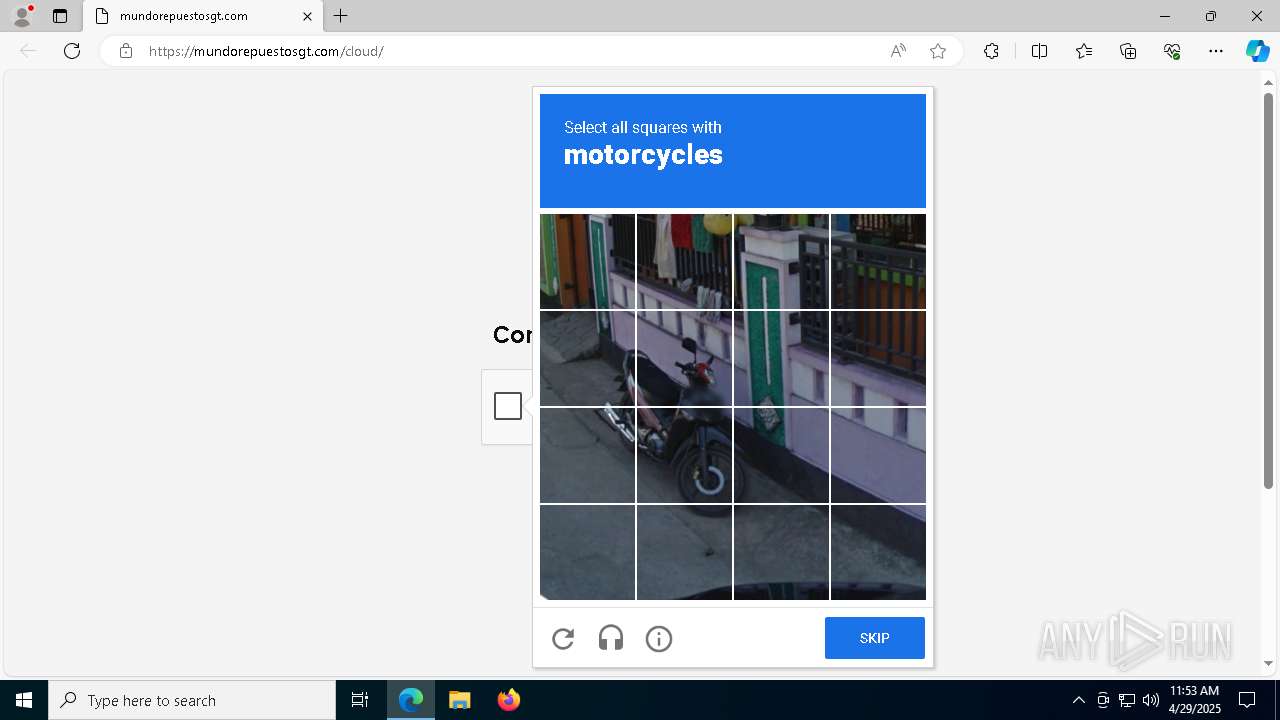Add this page to favorites star
The height and width of the screenshot is (720, 1280).
click(938, 51)
